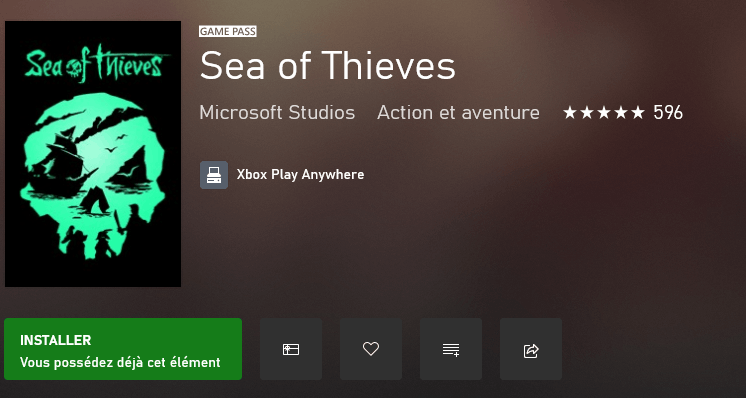
Task: Open the Sea of Thieves cover thumbnail
Action: [93, 154]
